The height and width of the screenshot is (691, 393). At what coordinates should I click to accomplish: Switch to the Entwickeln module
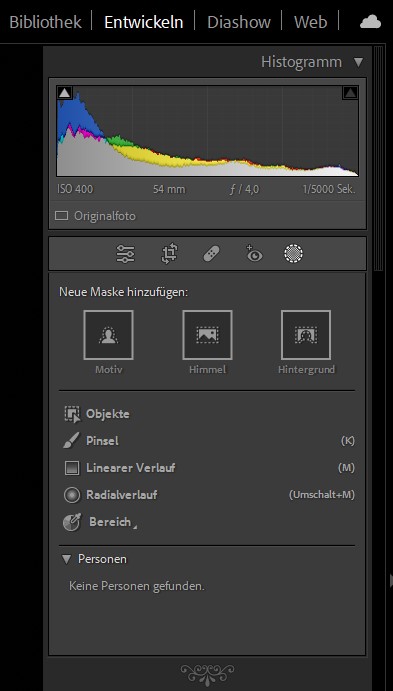tap(144, 22)
